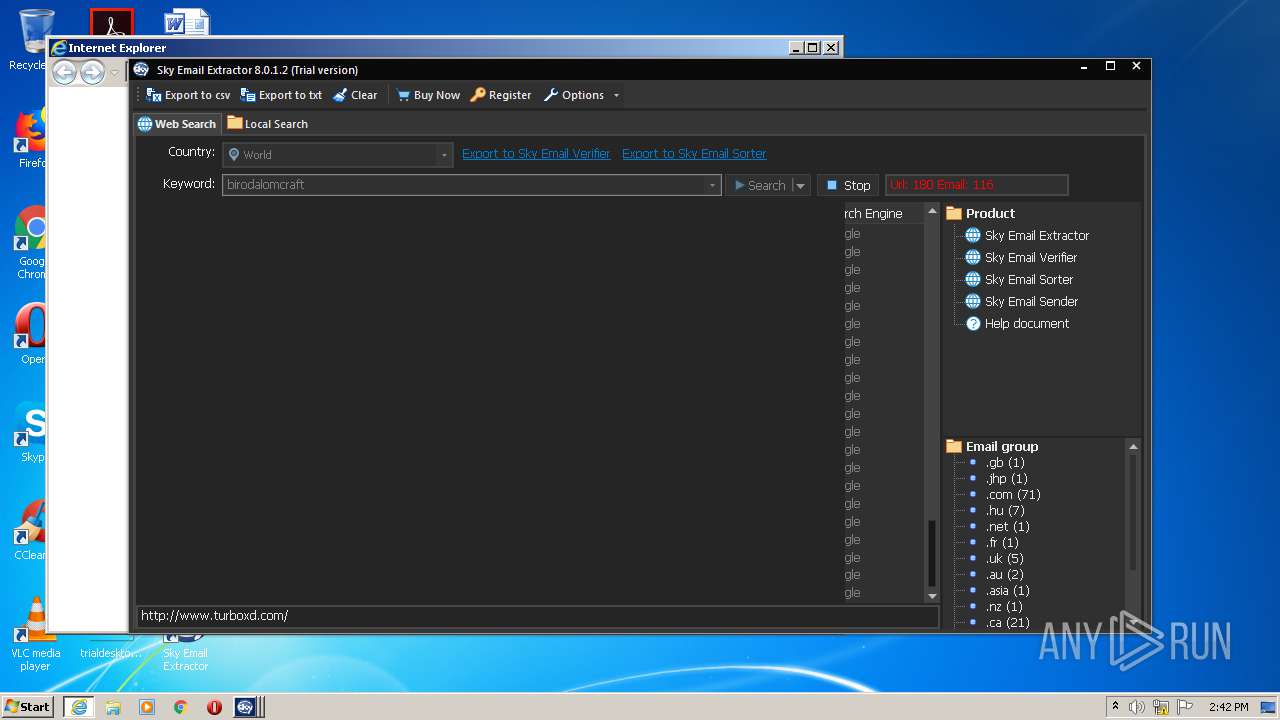1280x720 pixels.
Task: Open the Start menu
Action: tap(28, 706)
